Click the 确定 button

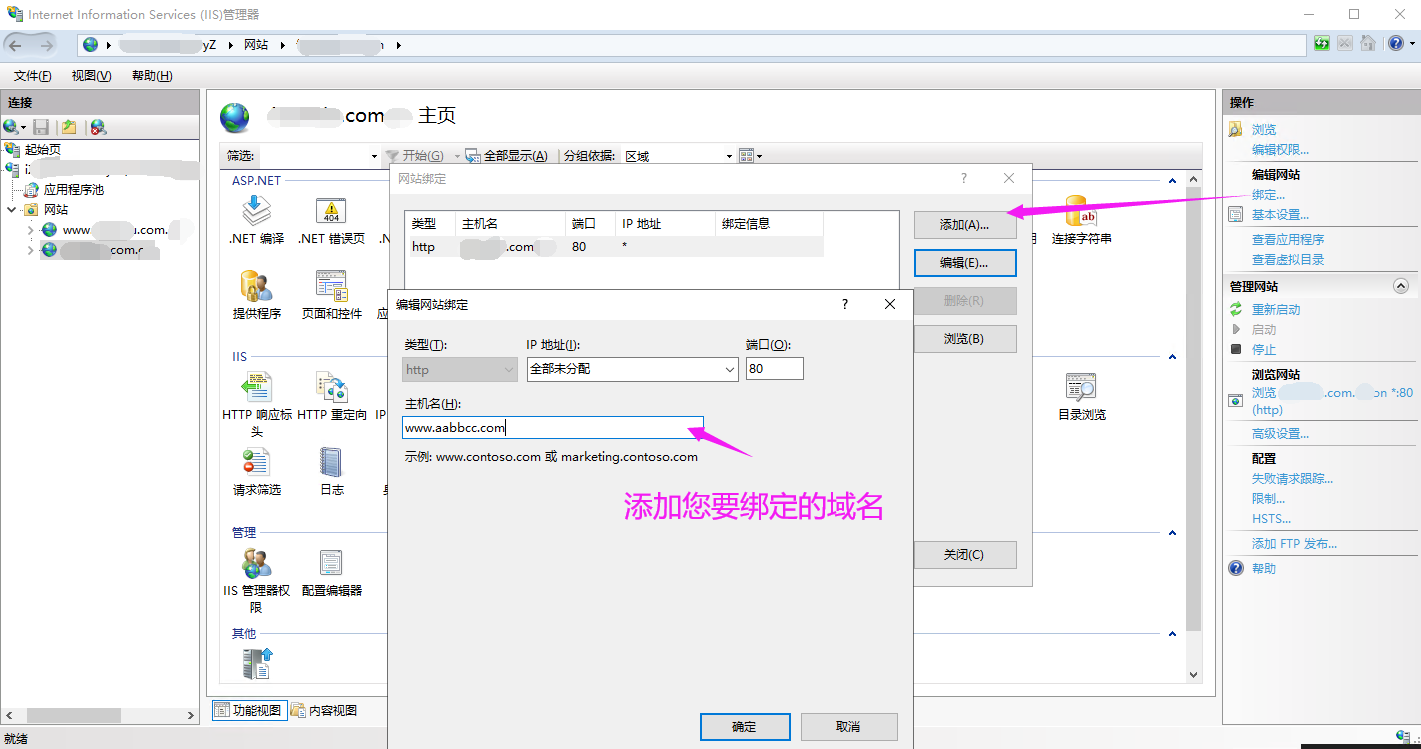[x=745, y=727]
